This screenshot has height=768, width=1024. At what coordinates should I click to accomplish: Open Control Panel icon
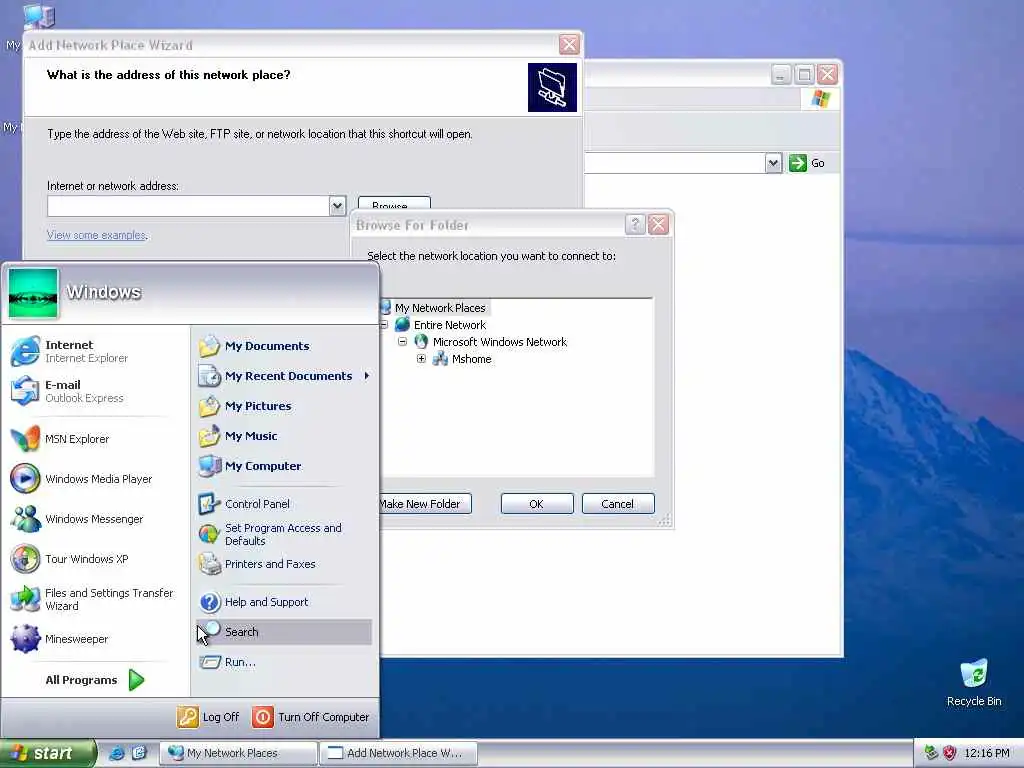210,504
